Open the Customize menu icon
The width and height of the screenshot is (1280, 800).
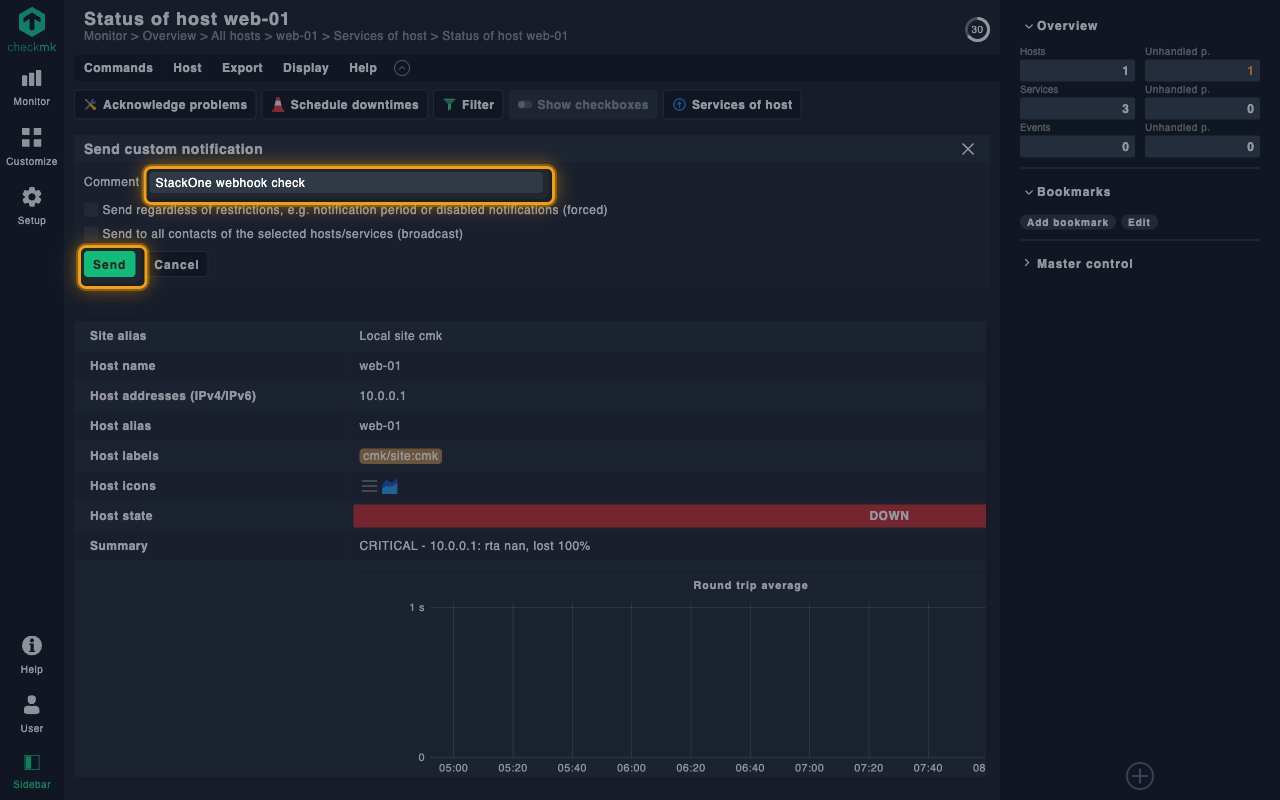[32, 146]
